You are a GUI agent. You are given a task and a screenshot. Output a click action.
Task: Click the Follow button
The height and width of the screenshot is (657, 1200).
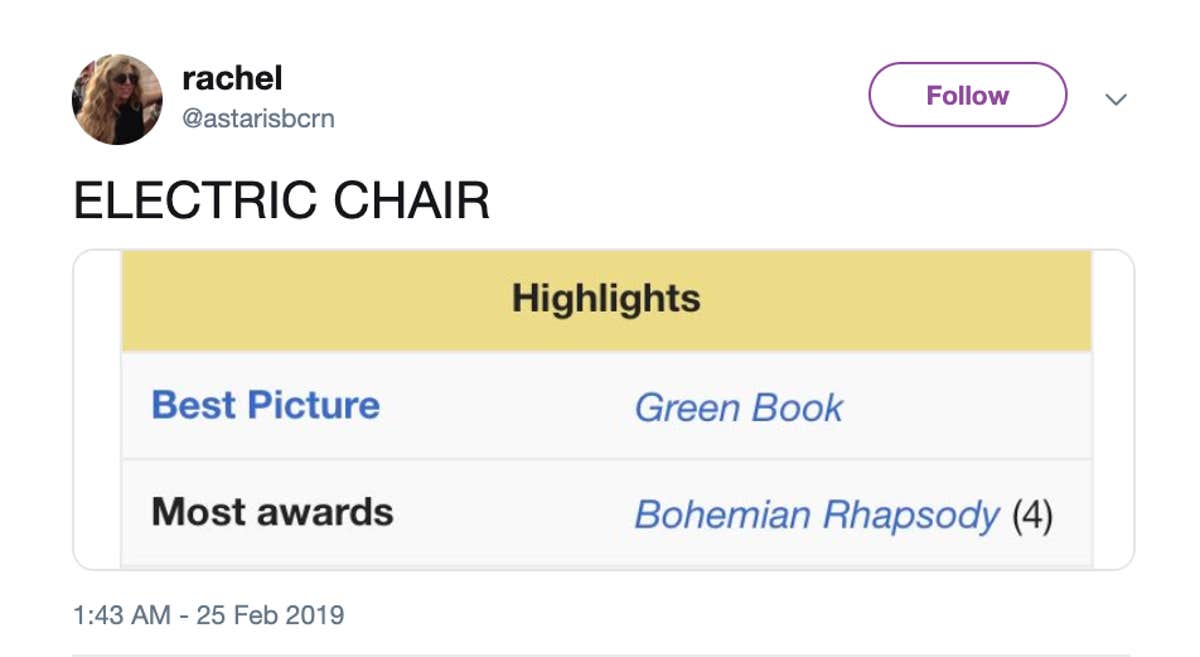pyautogui.click(x=966, y=94)
